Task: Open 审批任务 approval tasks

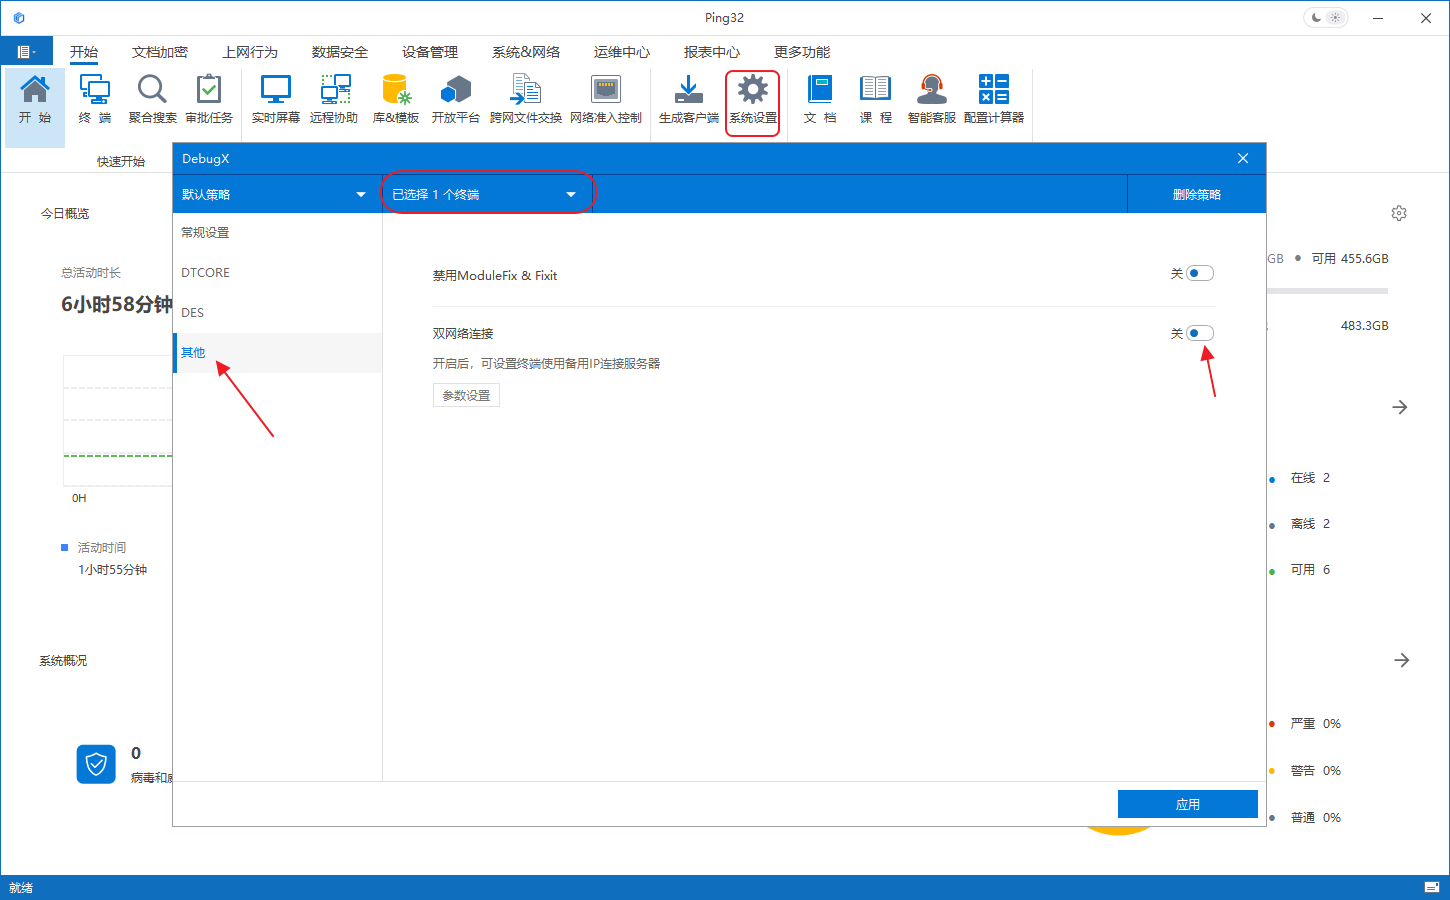Action: pyautogui.click(x=209, y=99)
